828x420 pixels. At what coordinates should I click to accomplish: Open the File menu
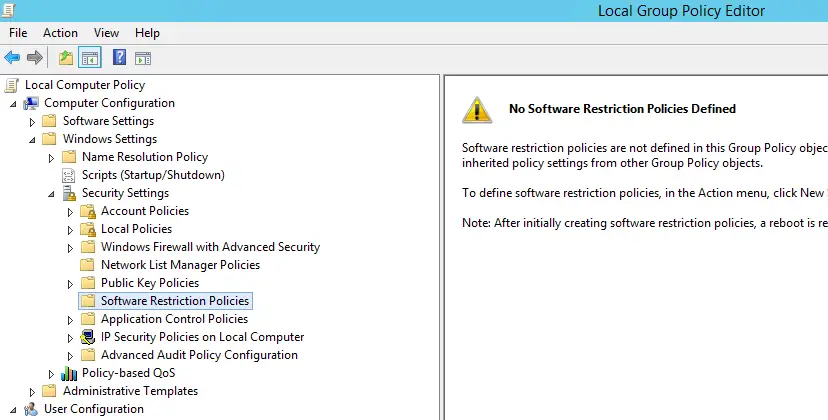[x=18, y=33]
